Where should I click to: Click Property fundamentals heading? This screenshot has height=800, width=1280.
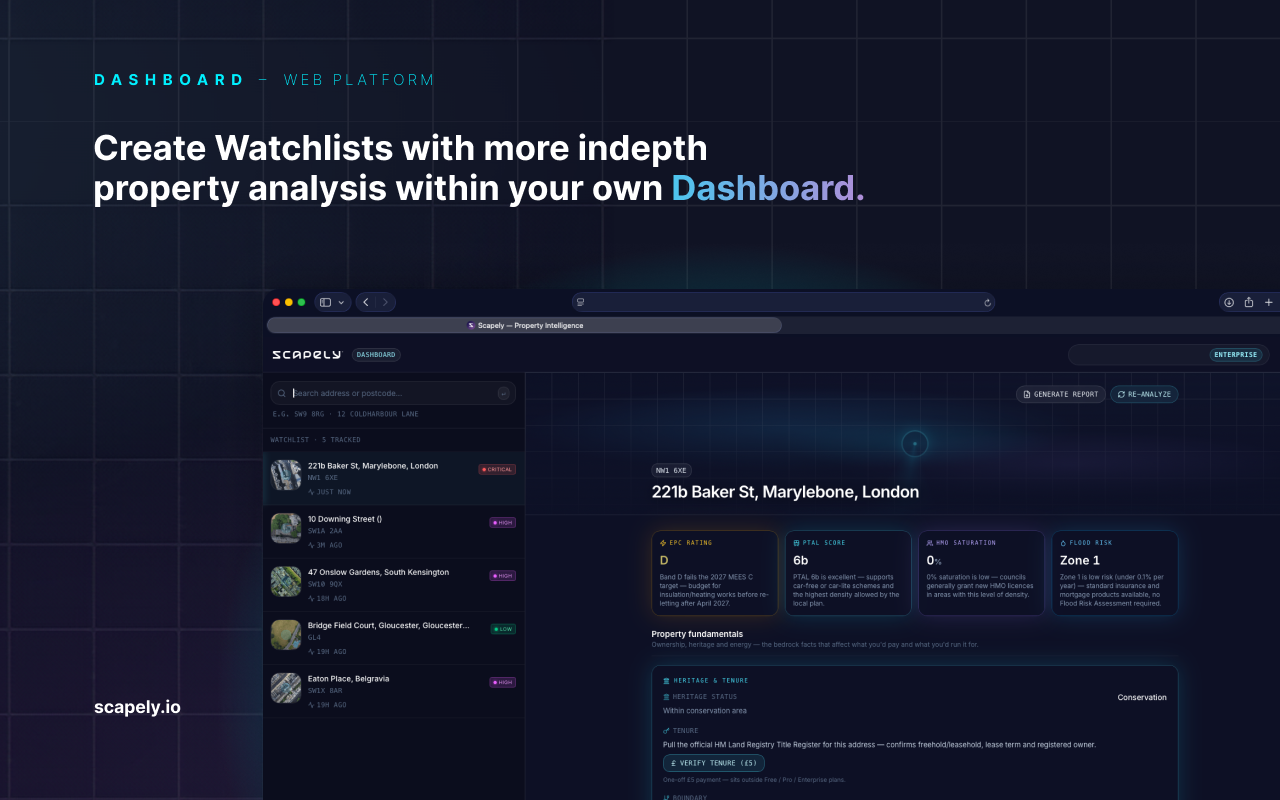[697, 634]
